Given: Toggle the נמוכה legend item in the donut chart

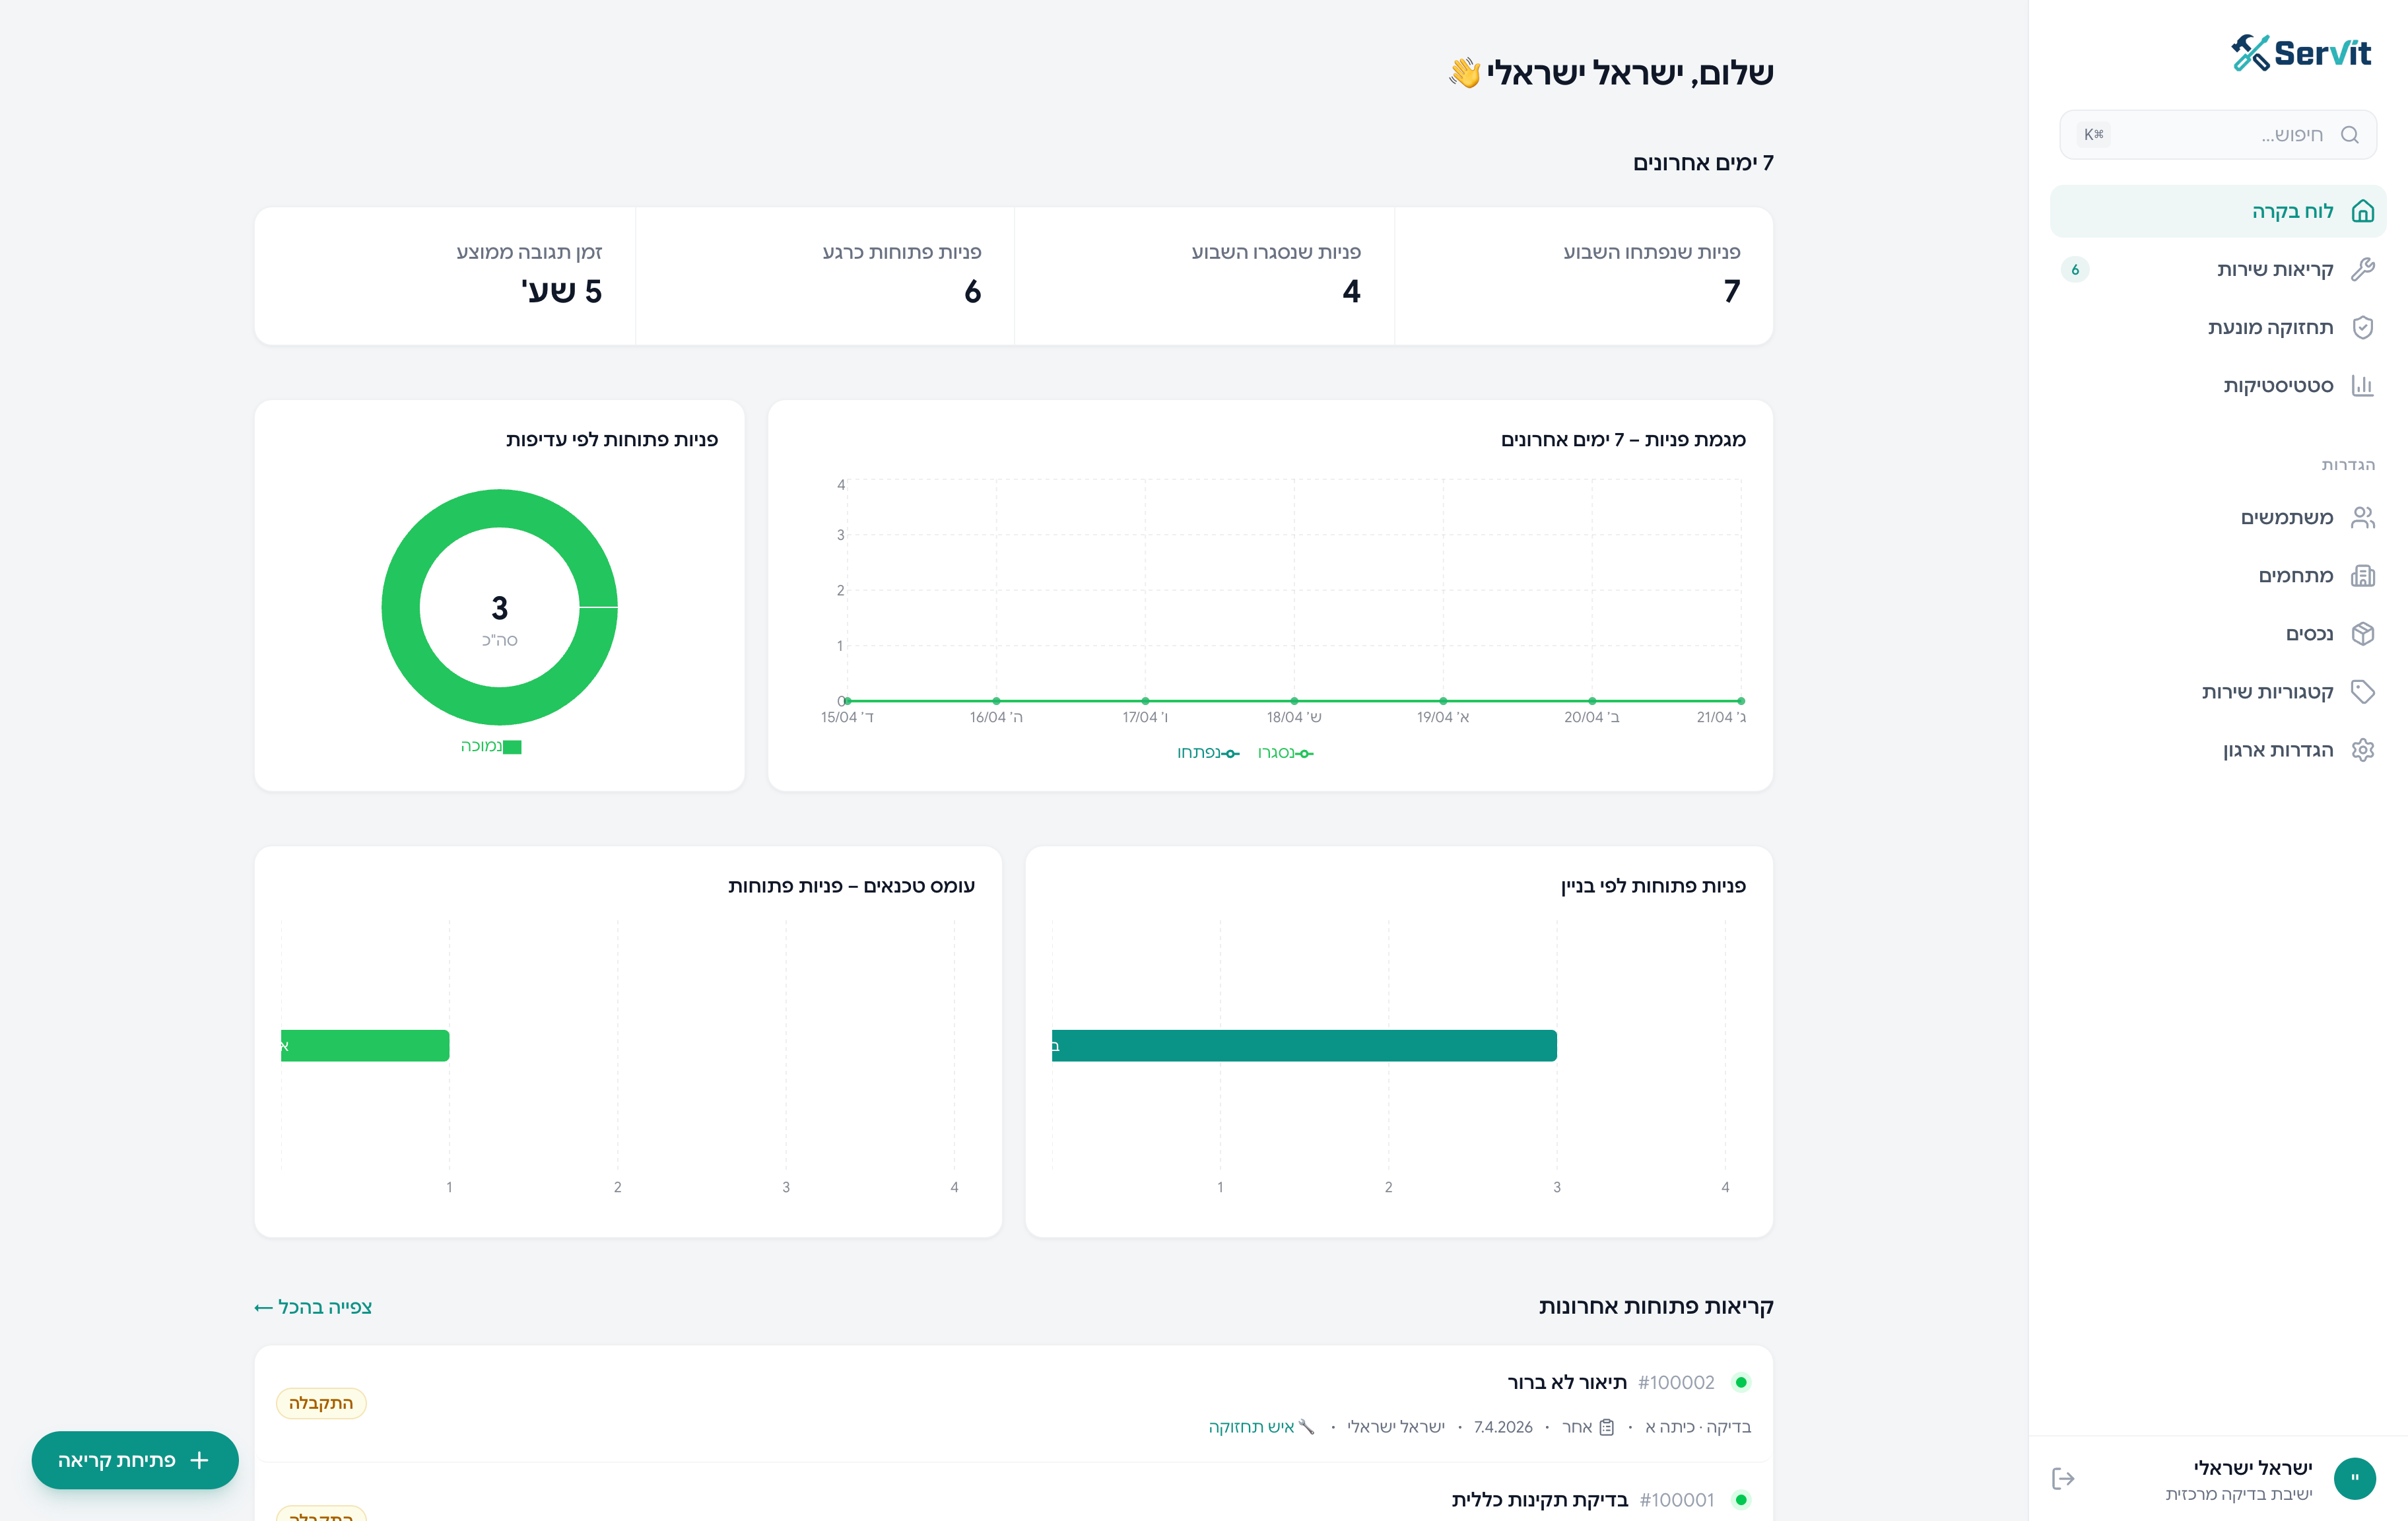Looking at the screenshot, I should pos(491,746).
